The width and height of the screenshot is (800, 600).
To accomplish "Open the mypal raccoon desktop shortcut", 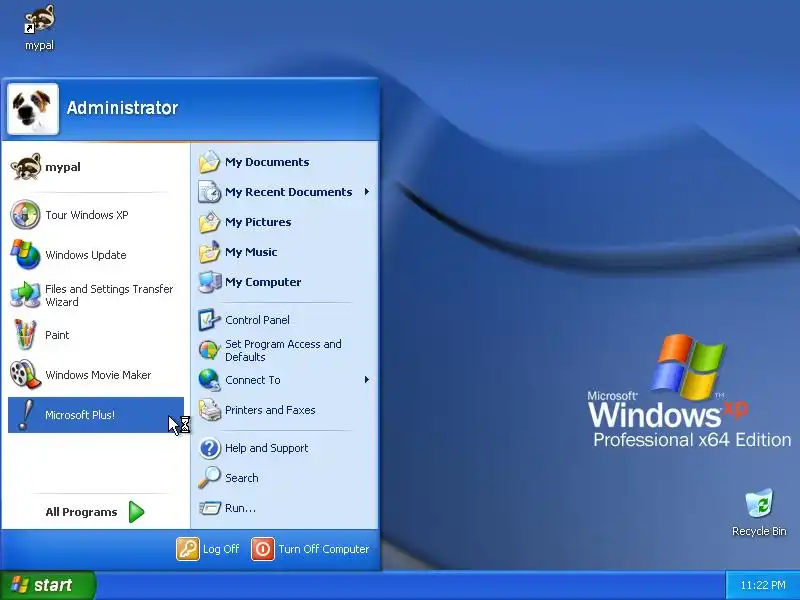I will pos(39,19).
